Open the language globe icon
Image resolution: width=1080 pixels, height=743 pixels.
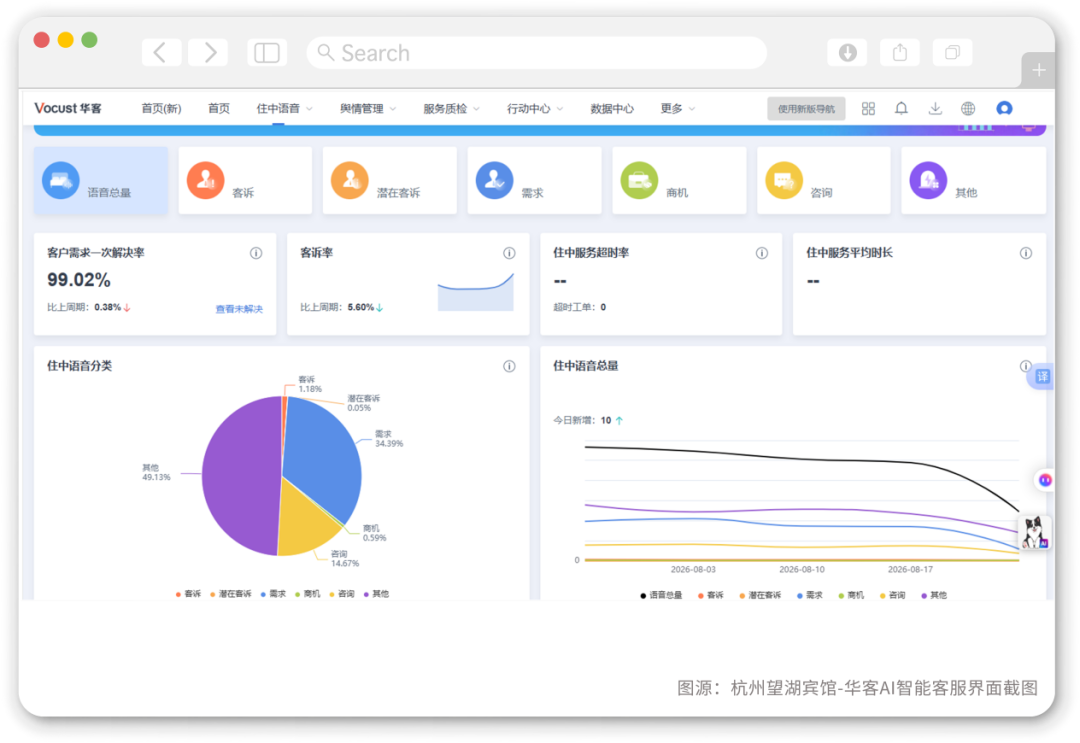968,108
